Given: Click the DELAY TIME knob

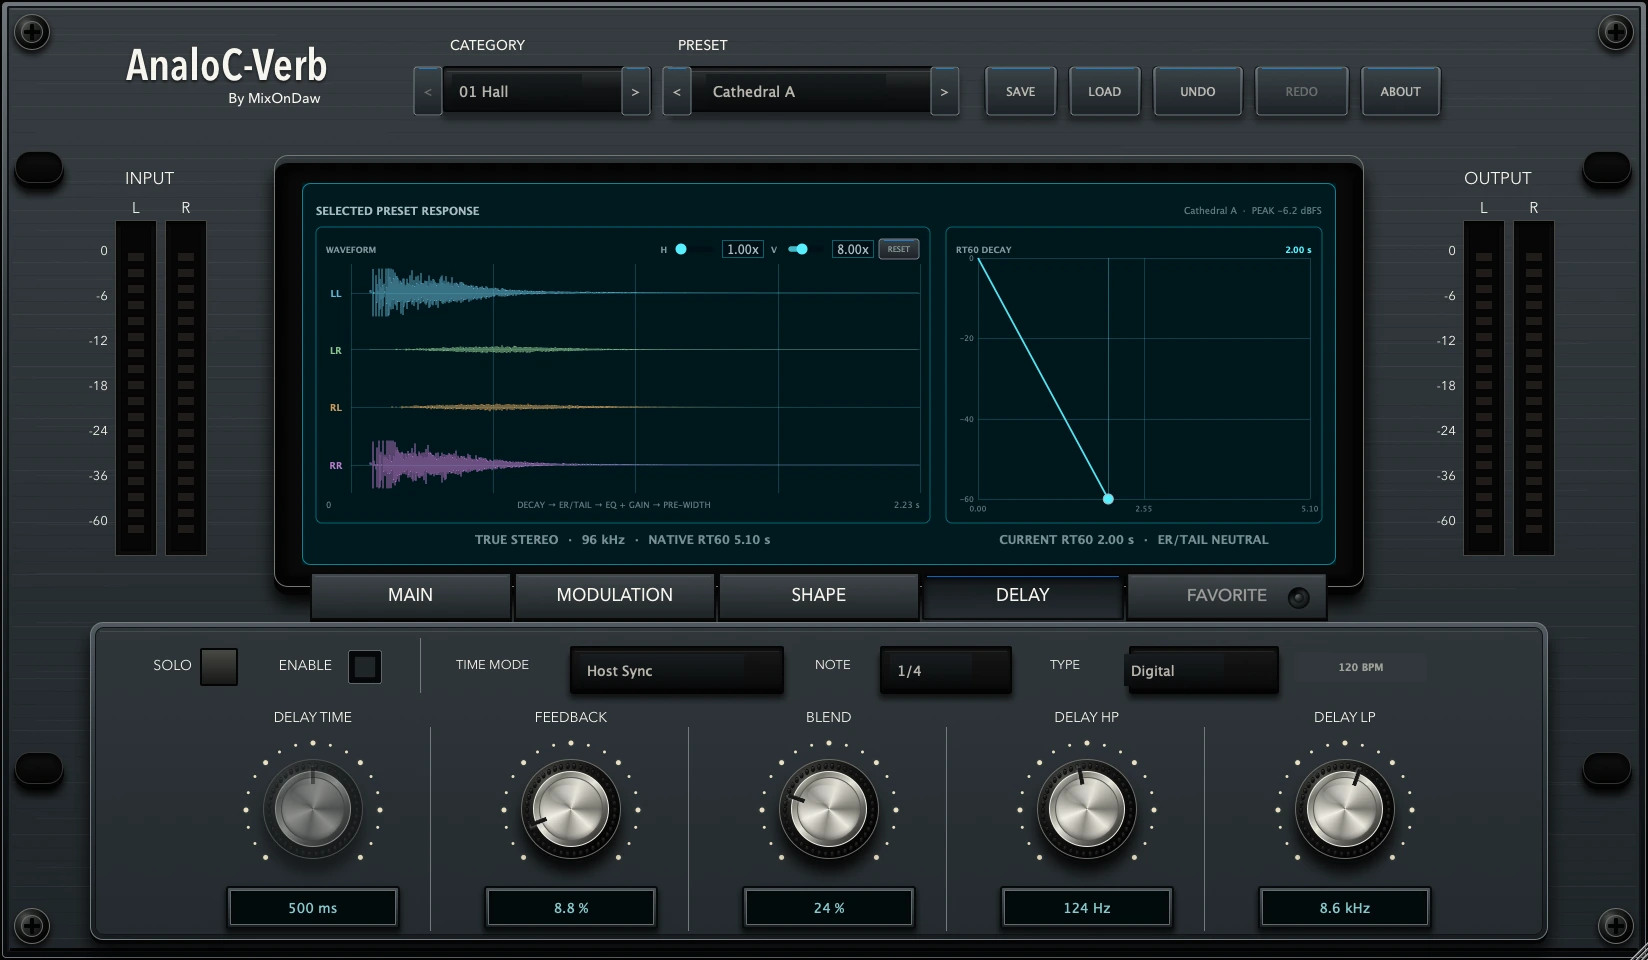Looking at the screenshot, I should [313, 809].
